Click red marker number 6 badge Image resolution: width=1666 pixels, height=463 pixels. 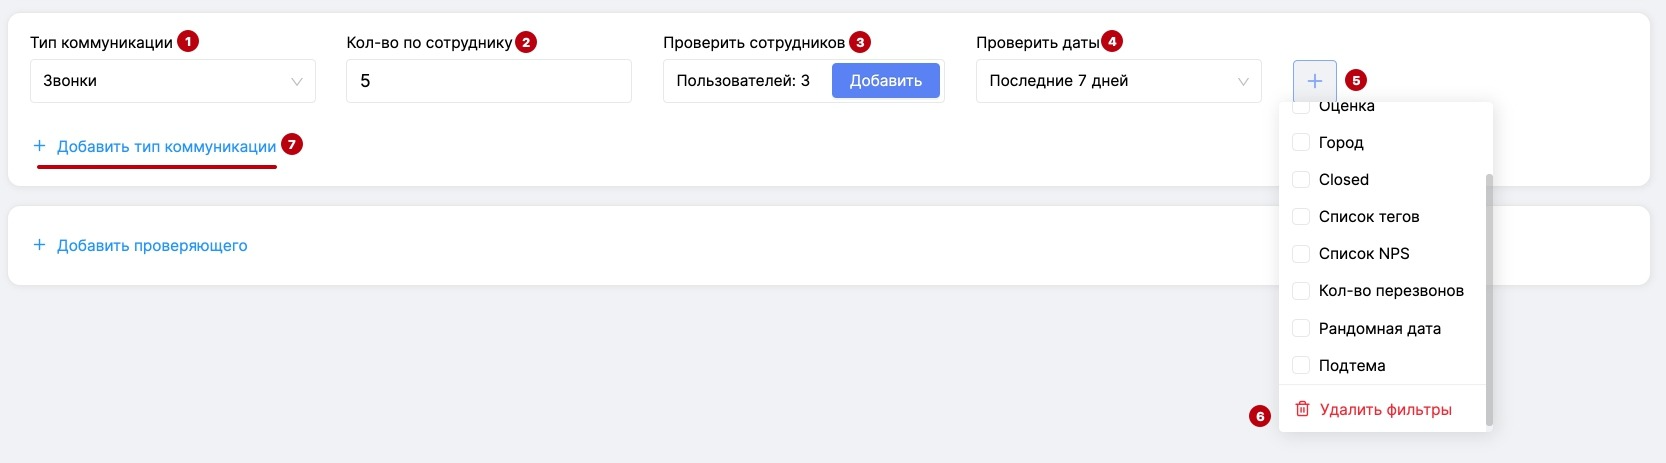(x=1260, y=416)
